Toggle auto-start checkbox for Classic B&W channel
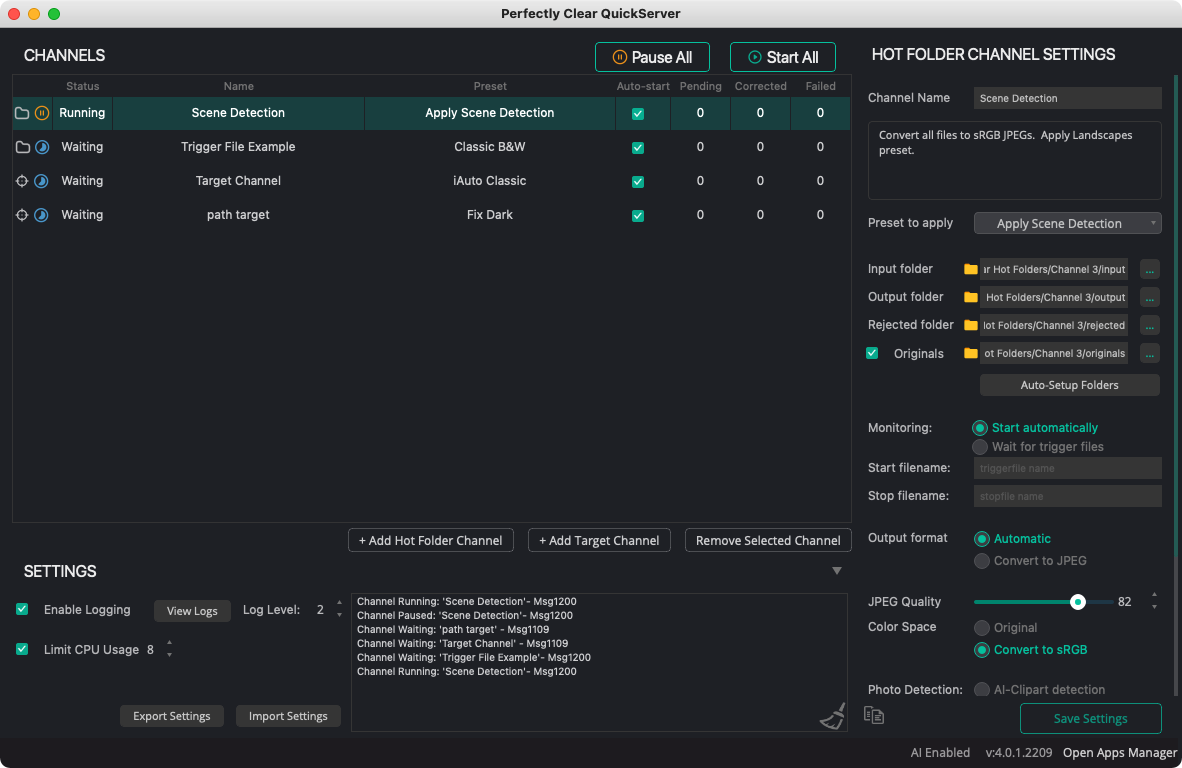This screenshot has width=1182, height=768. [638, 148]
